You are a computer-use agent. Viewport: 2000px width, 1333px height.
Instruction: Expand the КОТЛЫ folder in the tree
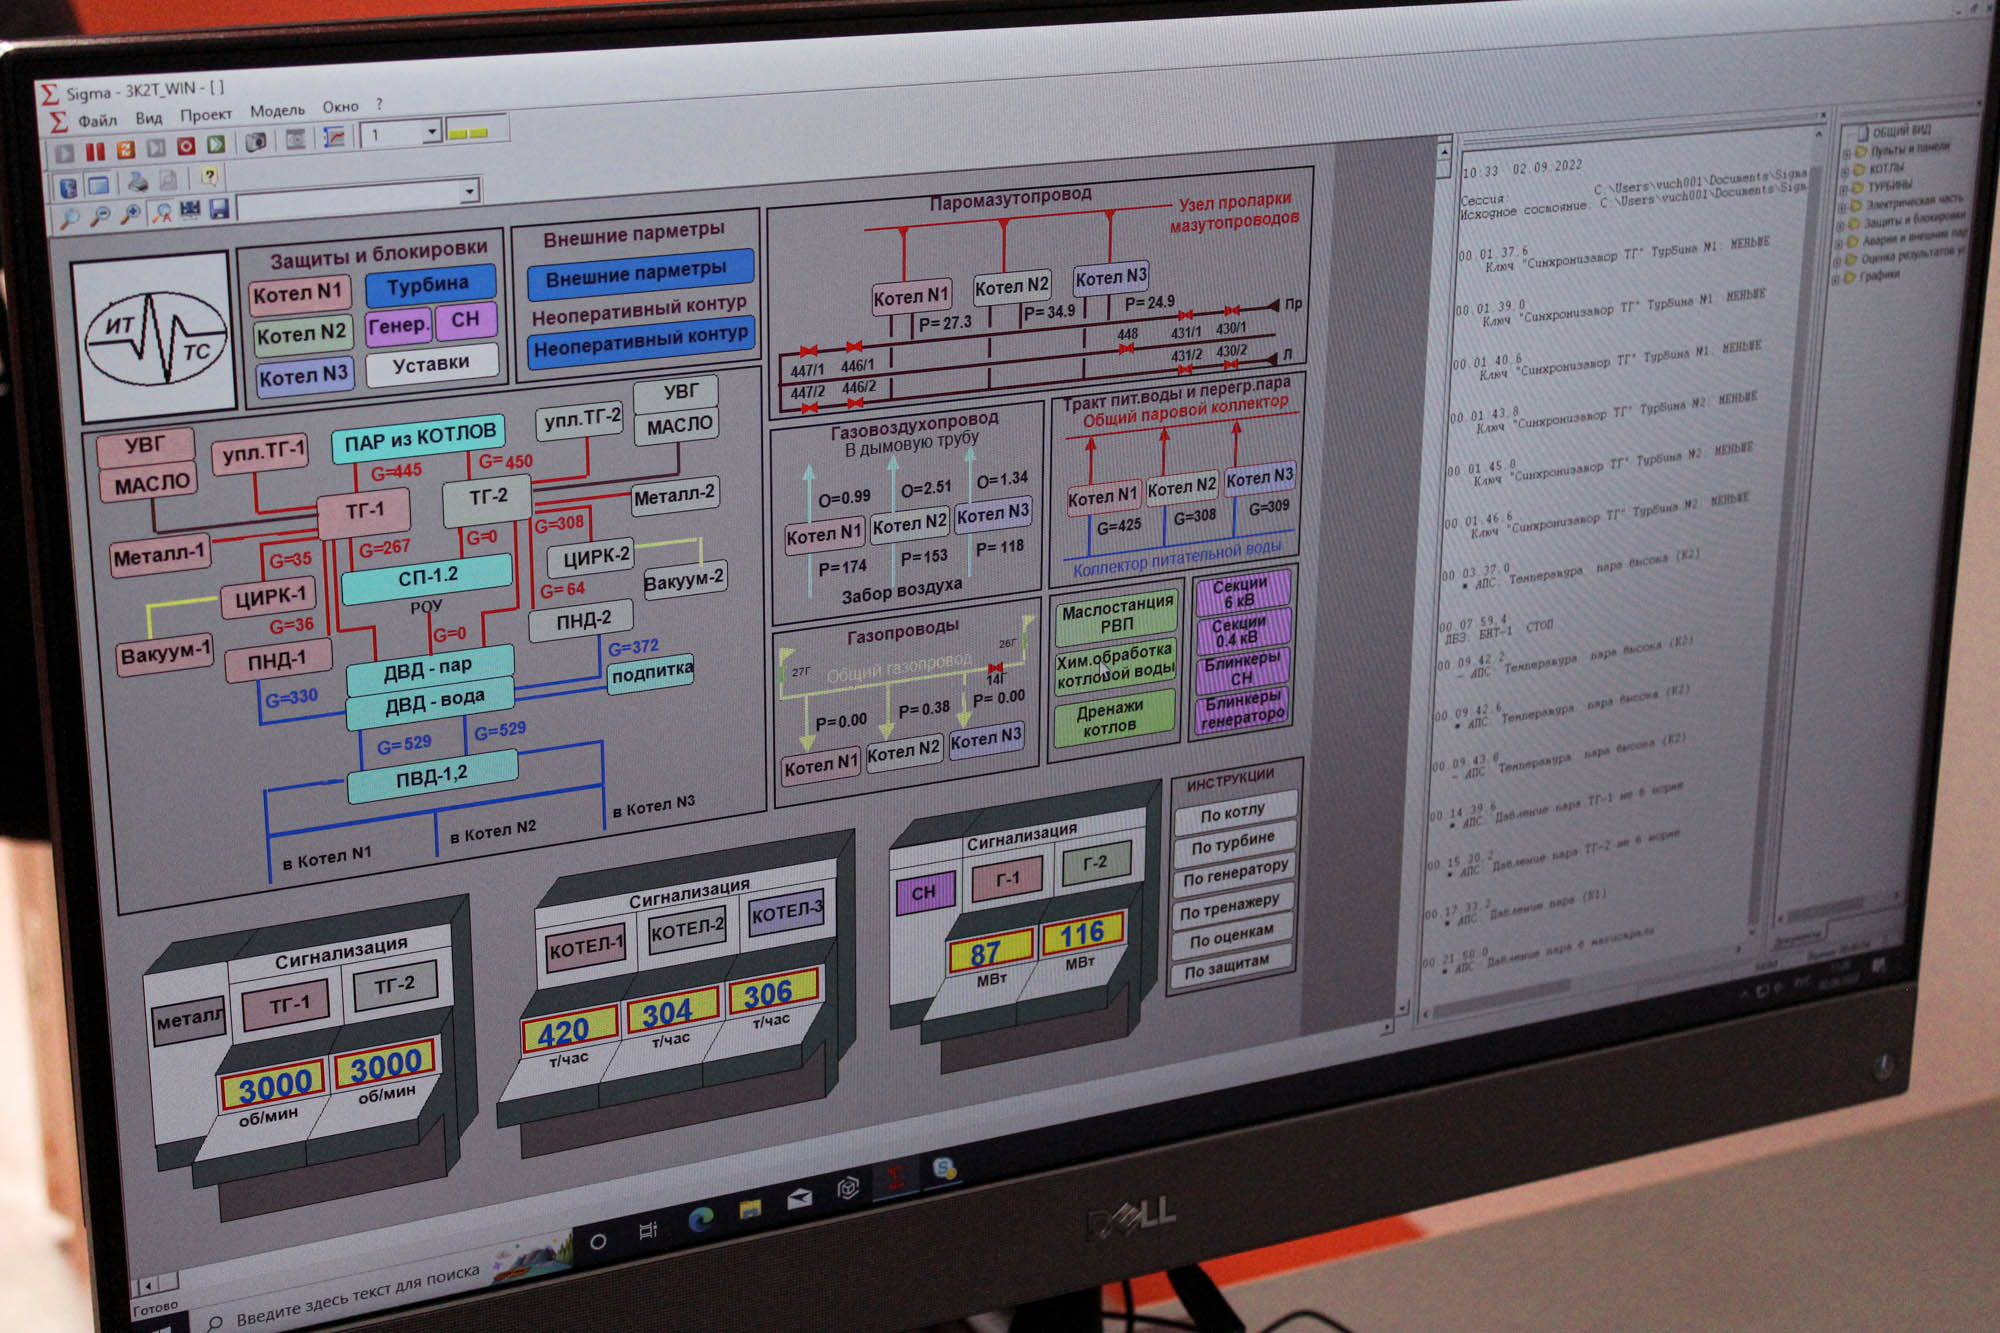1845,171
